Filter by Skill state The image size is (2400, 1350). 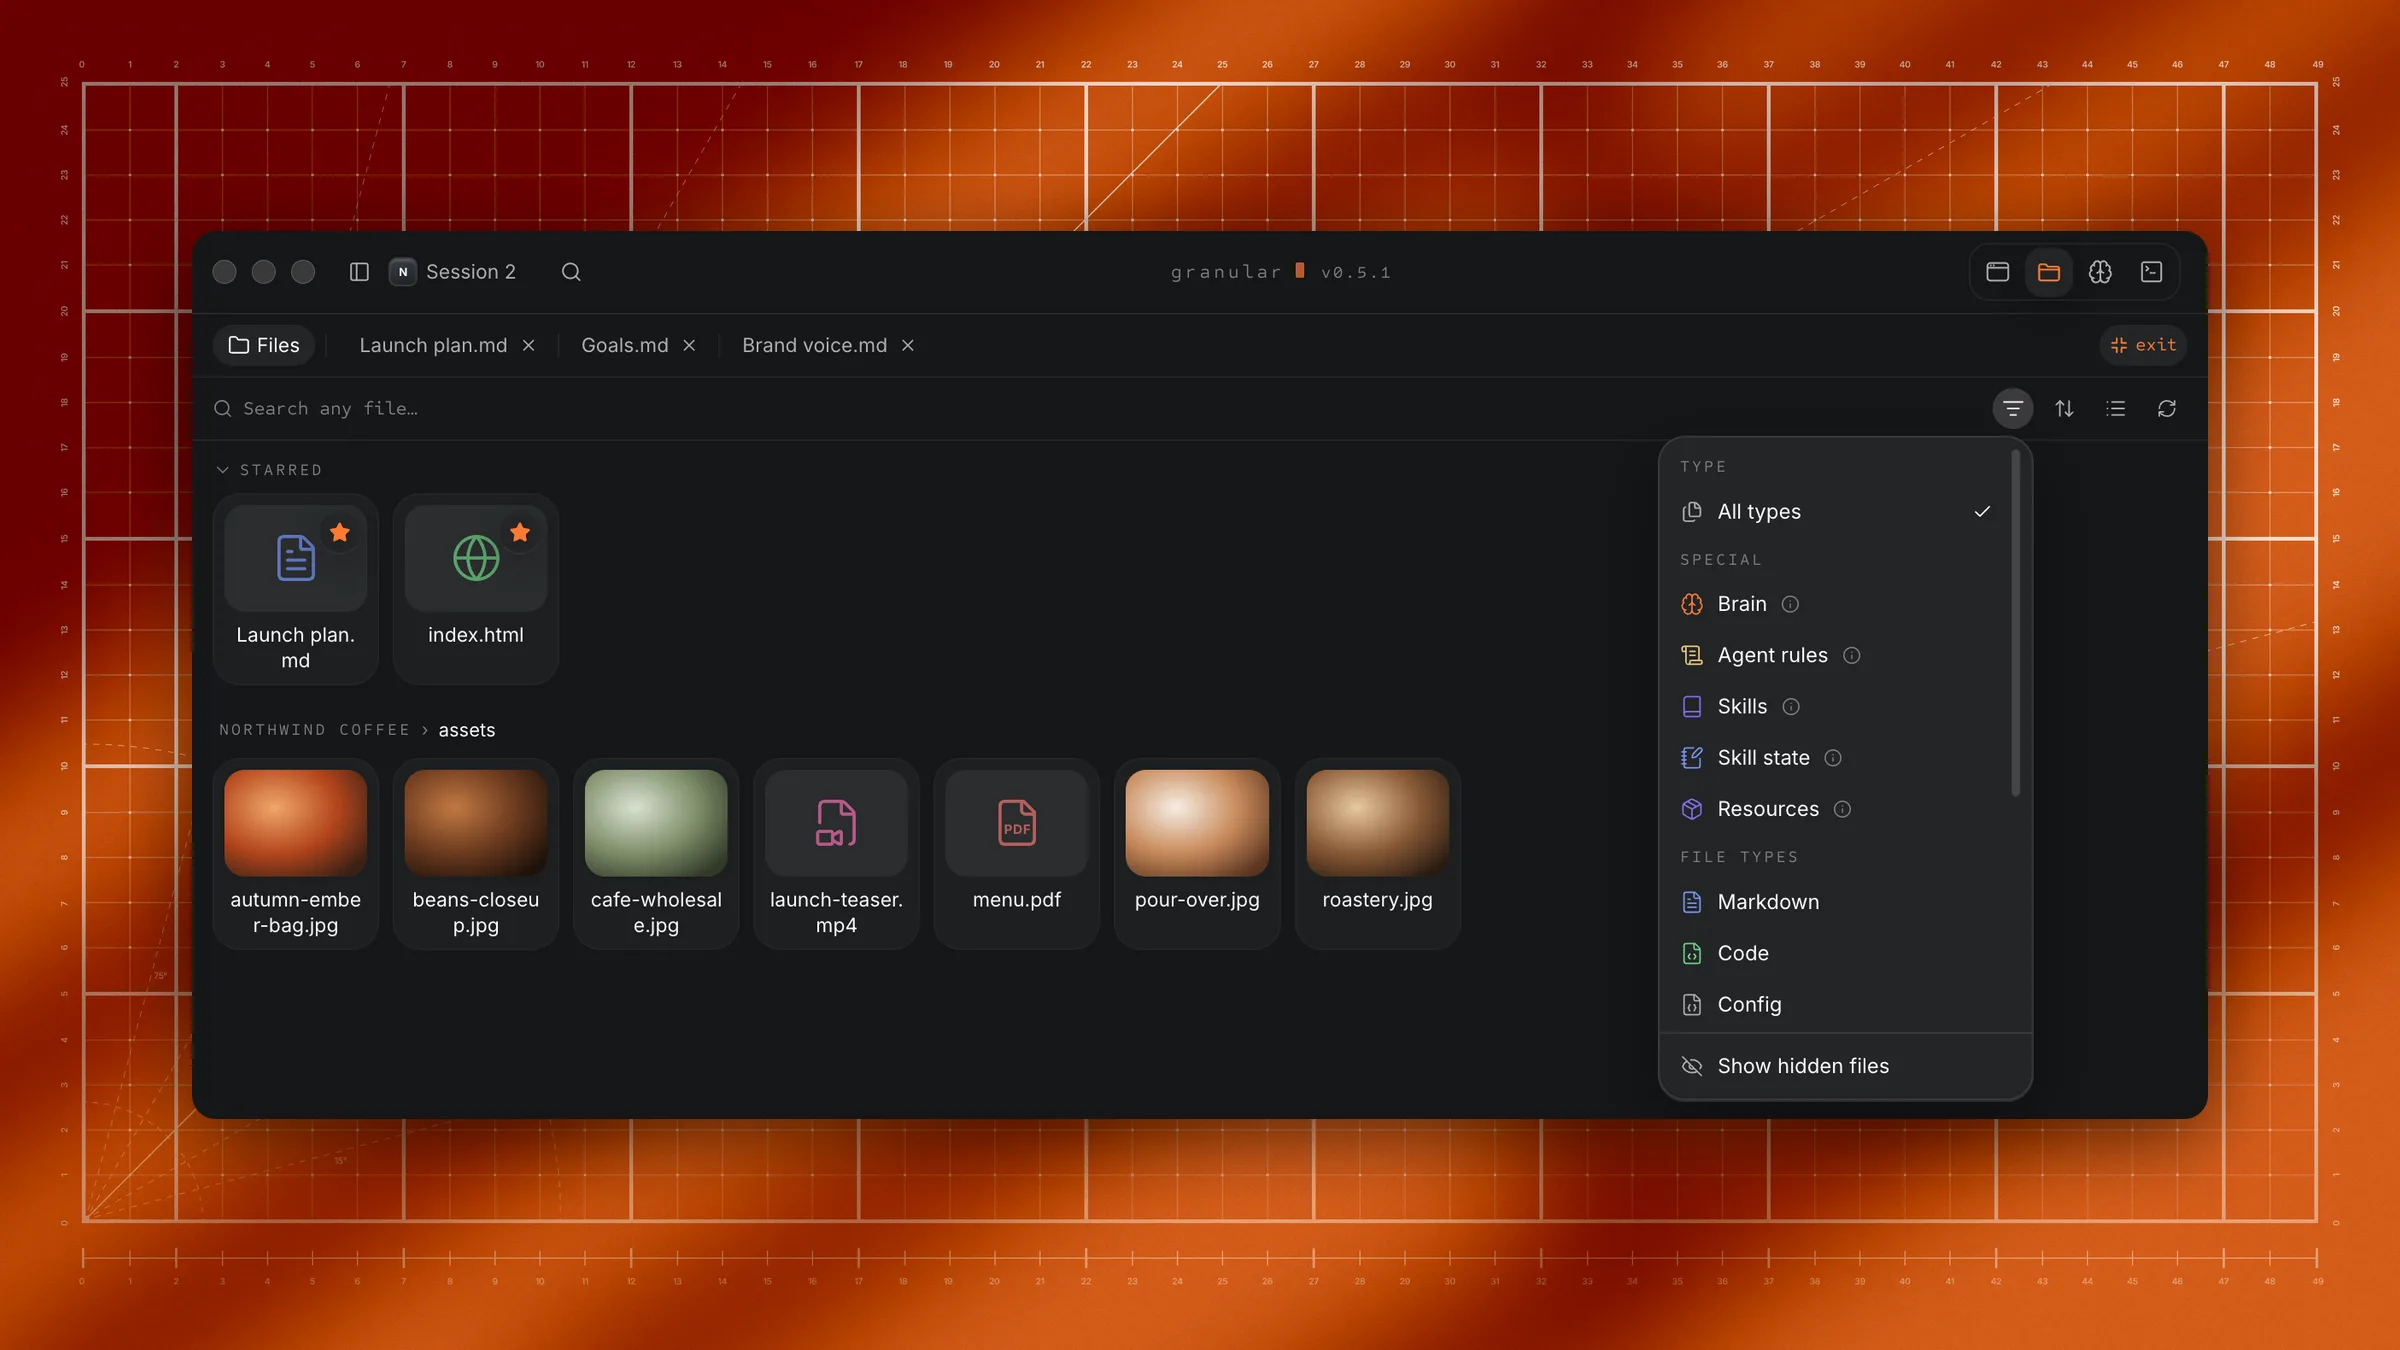(1838, 758)
